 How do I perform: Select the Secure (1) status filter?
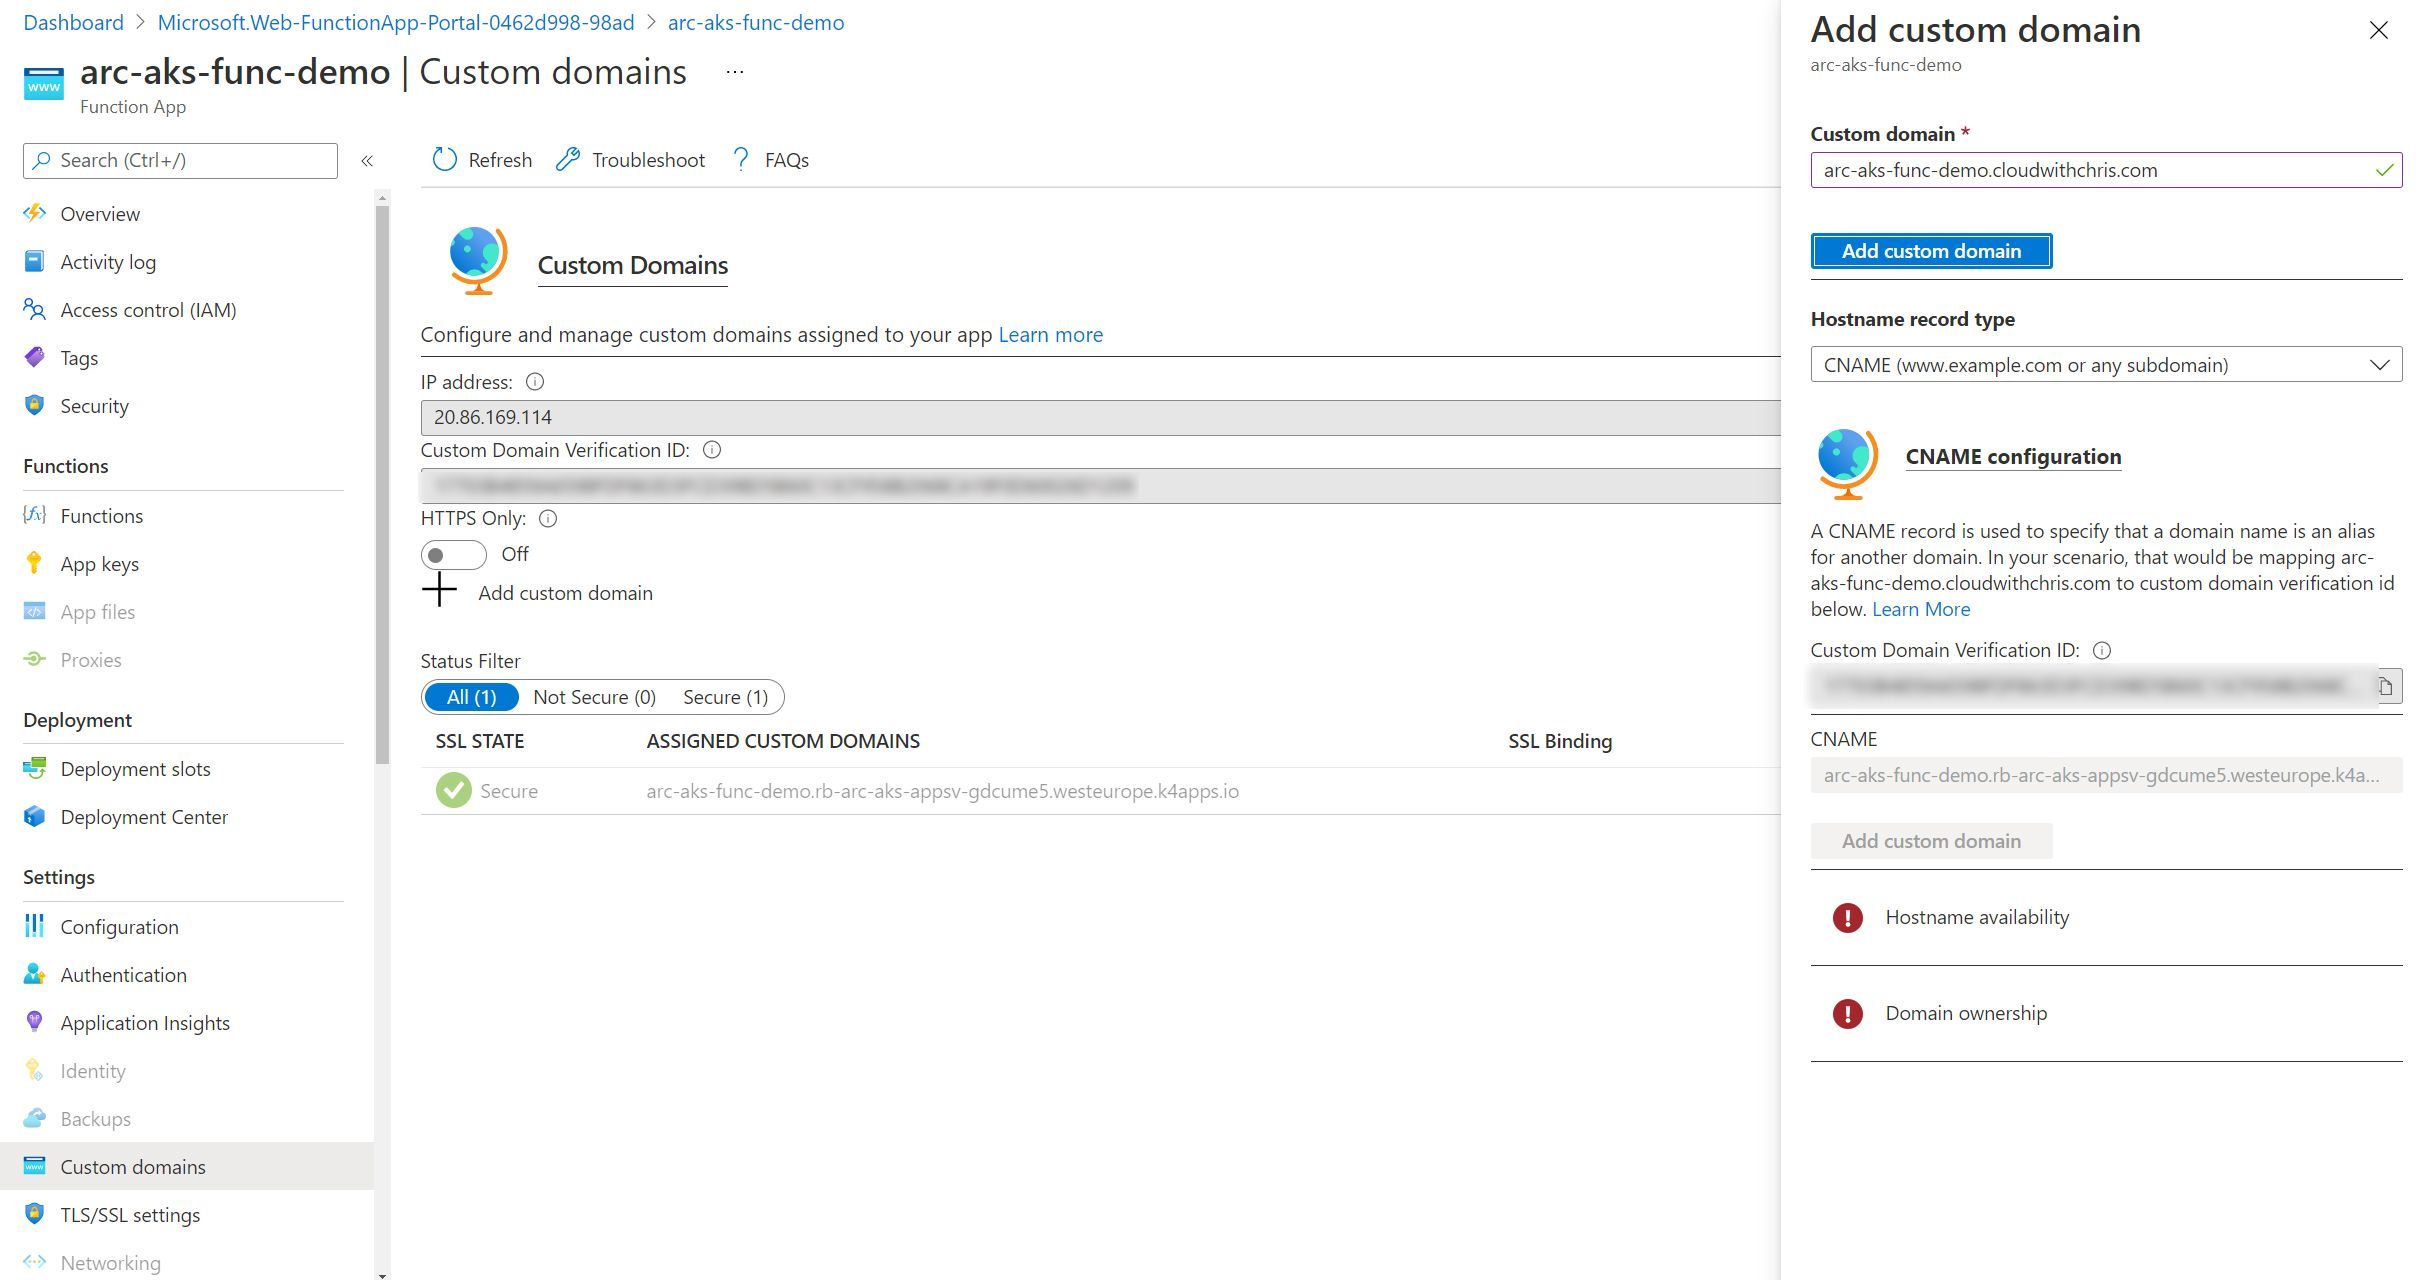(x=726, y=697)
